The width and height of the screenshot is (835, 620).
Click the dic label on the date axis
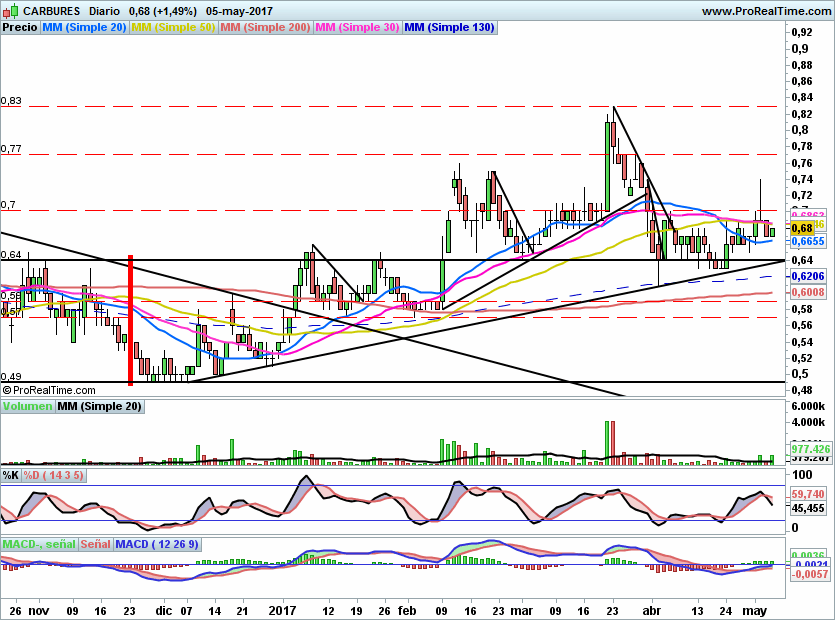tap(163, 610)
